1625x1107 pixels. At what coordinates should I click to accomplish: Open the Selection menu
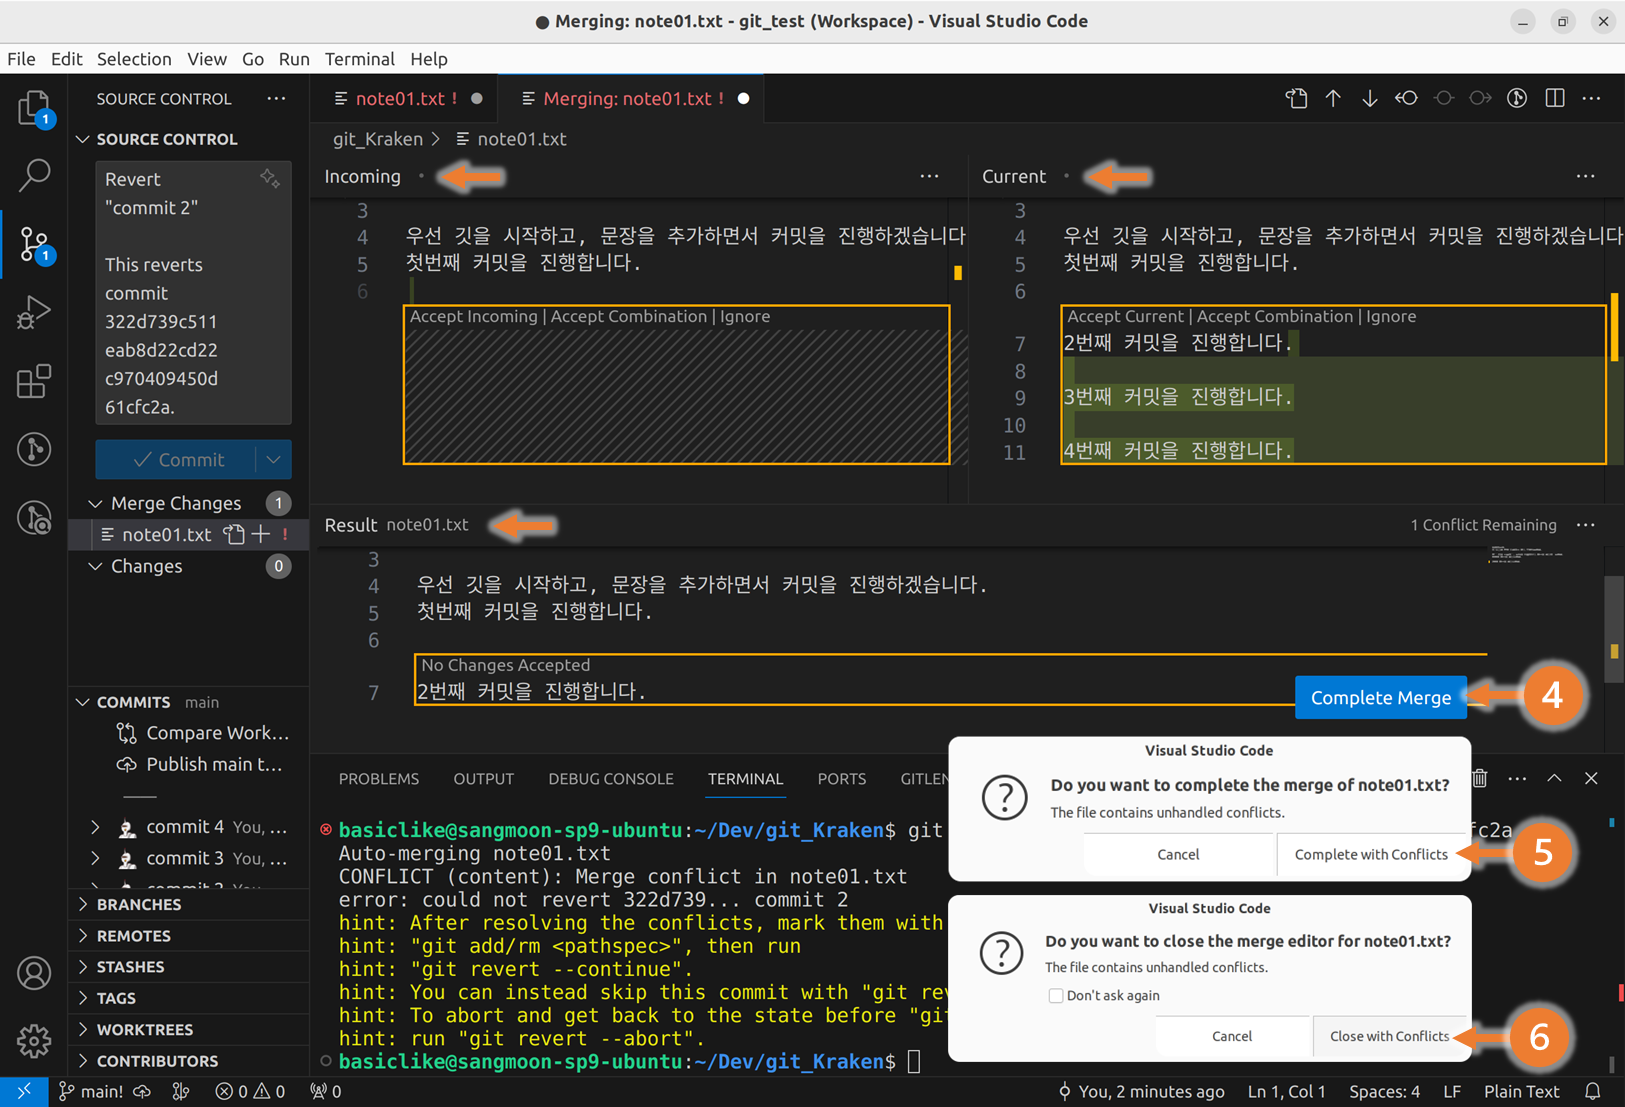[x=134, y=59]
